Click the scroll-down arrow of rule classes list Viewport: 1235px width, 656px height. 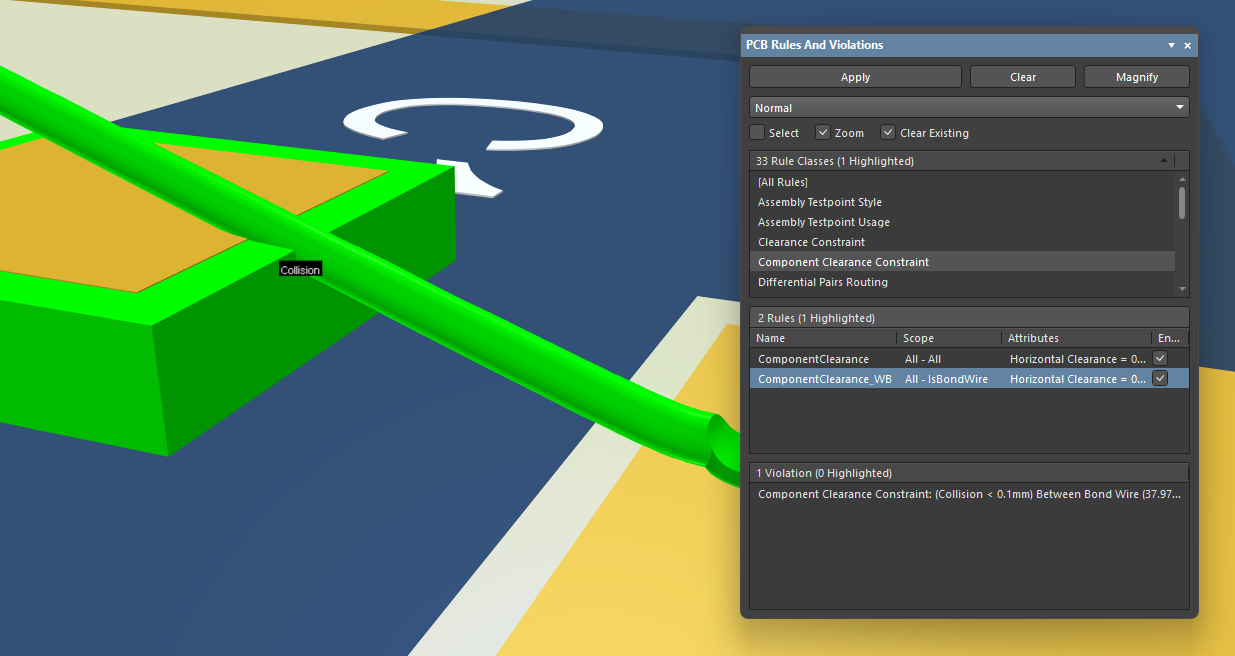tap(1182, 289)
